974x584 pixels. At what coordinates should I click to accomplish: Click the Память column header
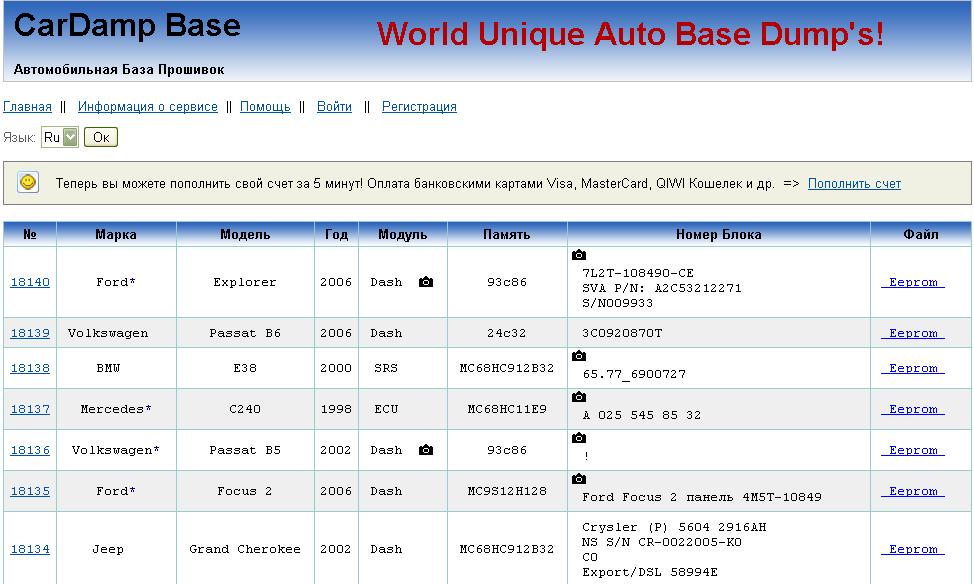point(507,234)
